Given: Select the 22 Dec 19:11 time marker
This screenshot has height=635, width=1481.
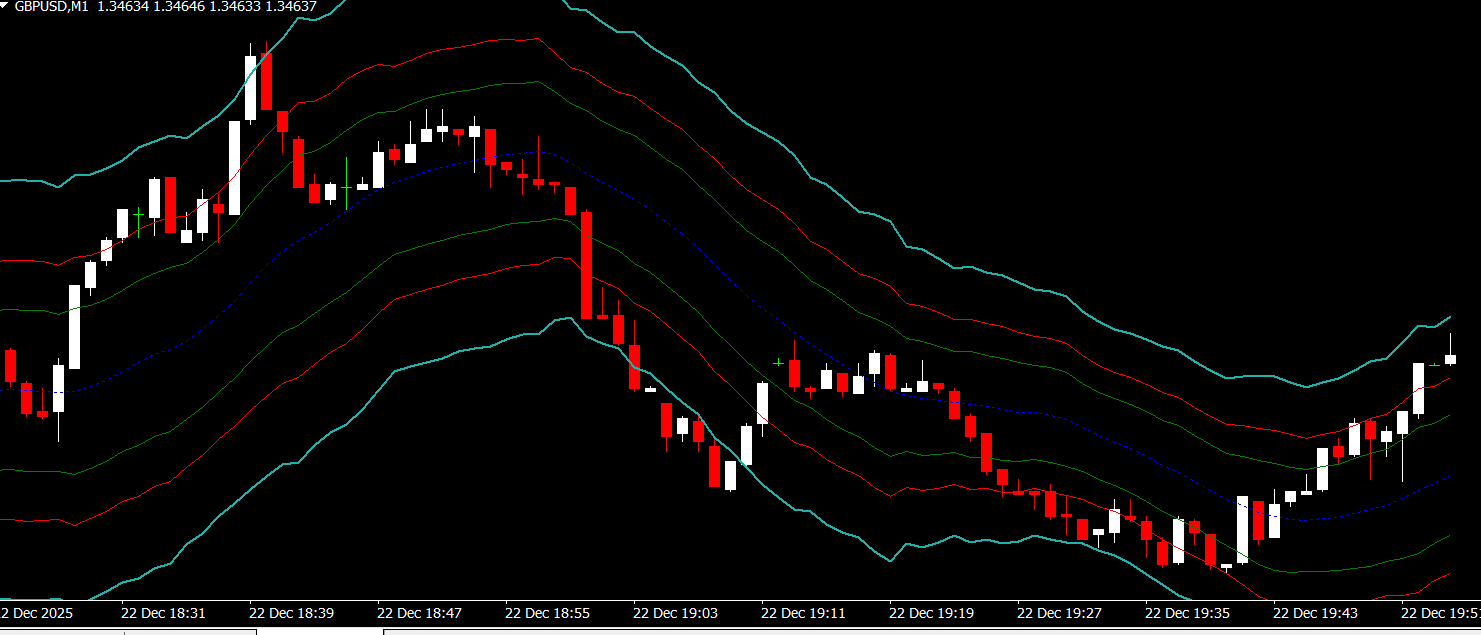Looking at the screenshot, I should (x=803, y=612).
